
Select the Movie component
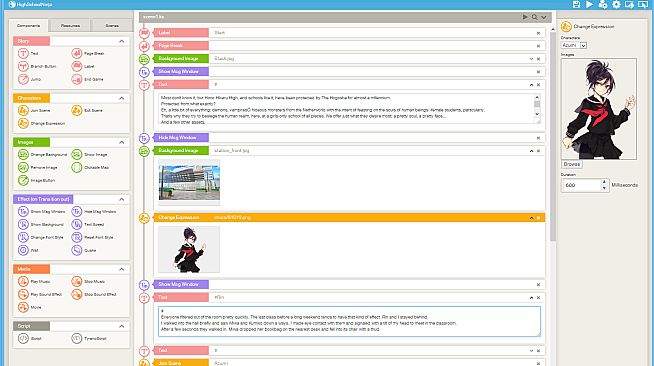click(30, 308)
